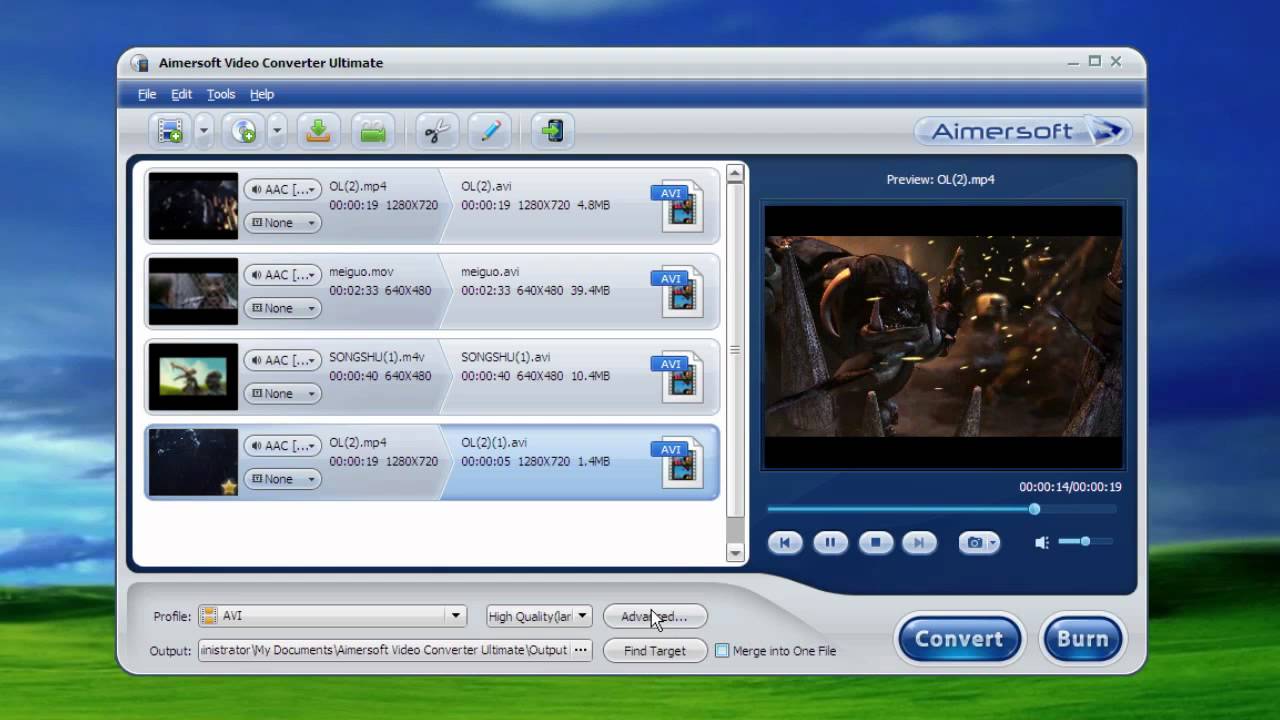Open the Add Files dropdown arrow
The width and height of the screenshot is (1280, 720).
tap(203, 131)
